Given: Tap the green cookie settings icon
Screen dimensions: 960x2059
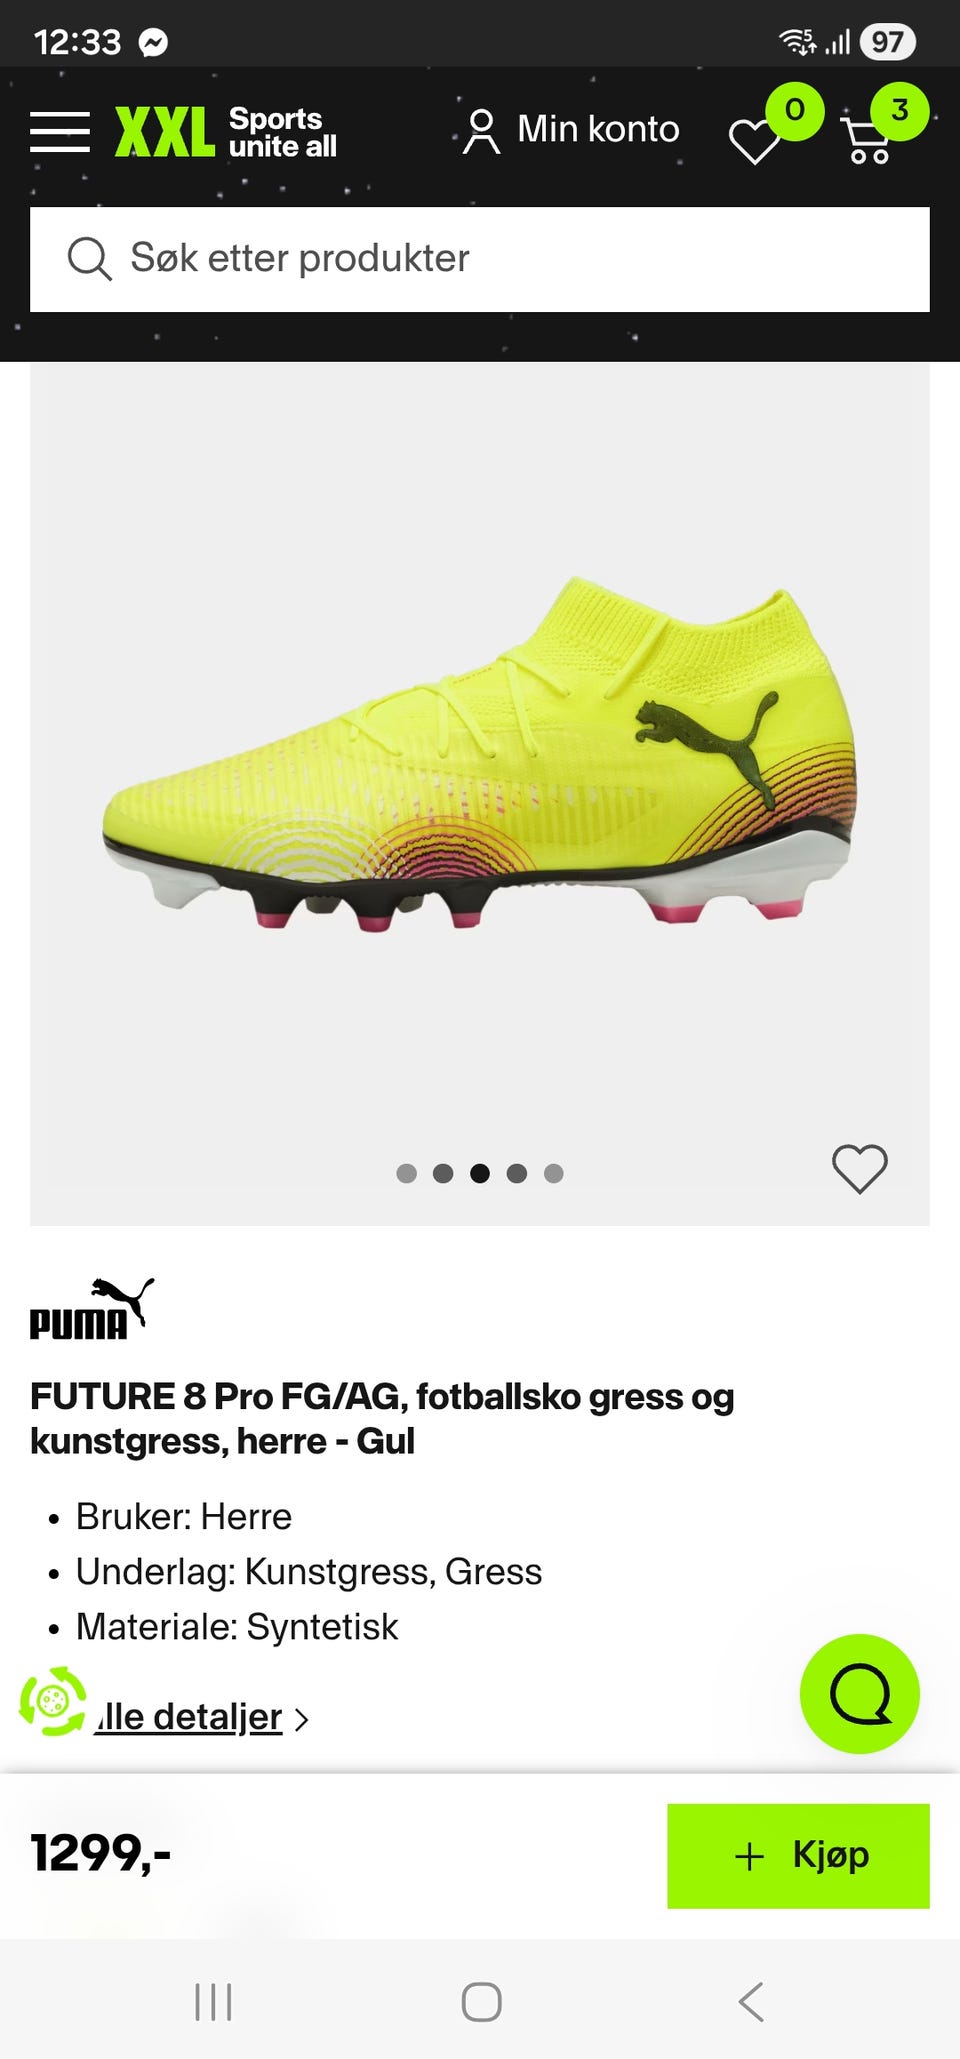Looking at the screenshot, I should tap(53, 1701).
